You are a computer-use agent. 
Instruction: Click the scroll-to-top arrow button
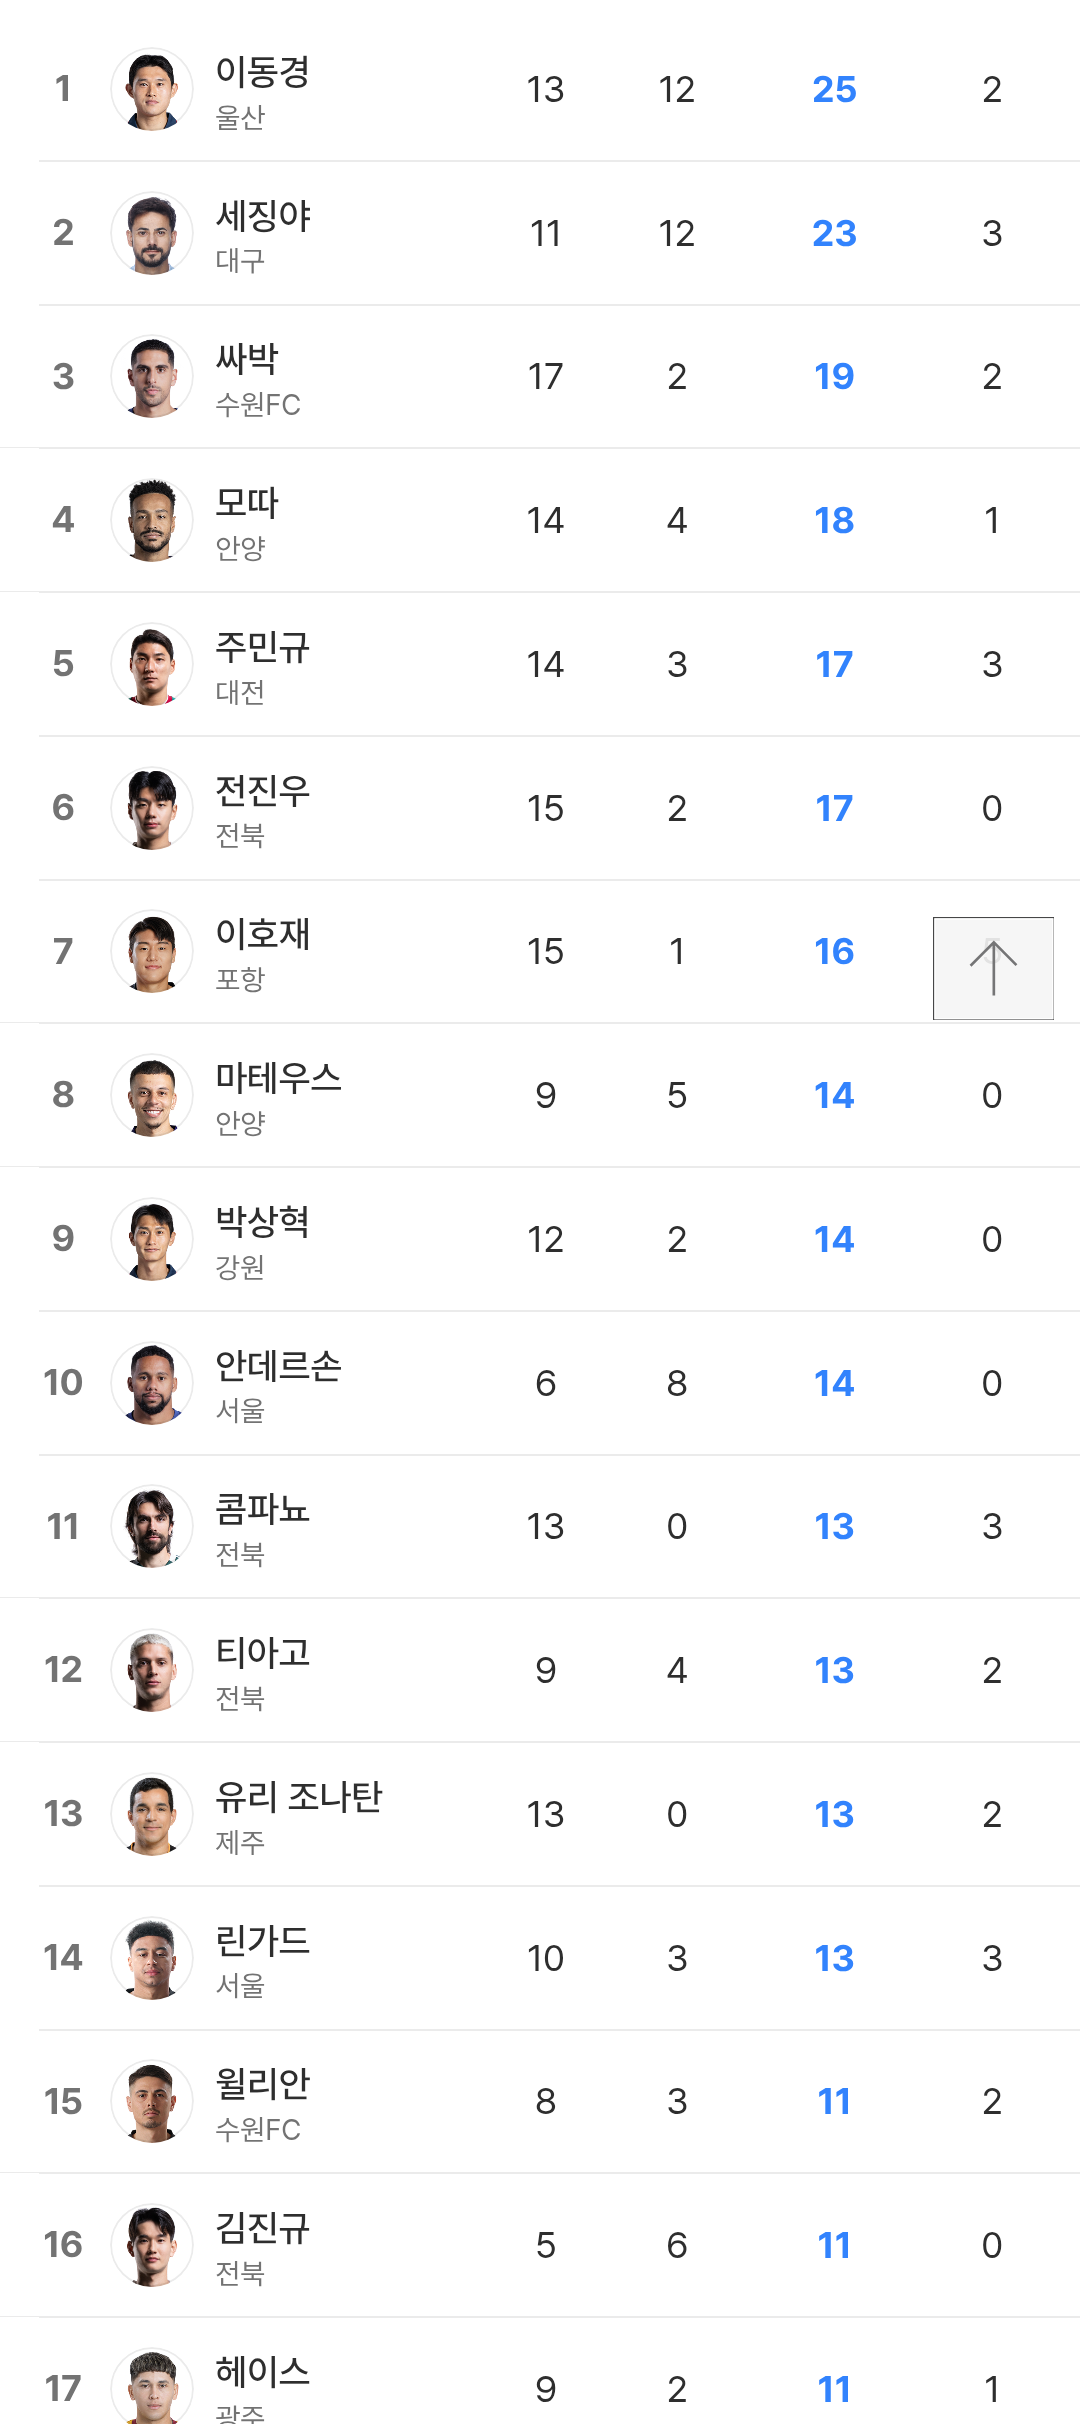pyautogui.click(x=993, y=968)
